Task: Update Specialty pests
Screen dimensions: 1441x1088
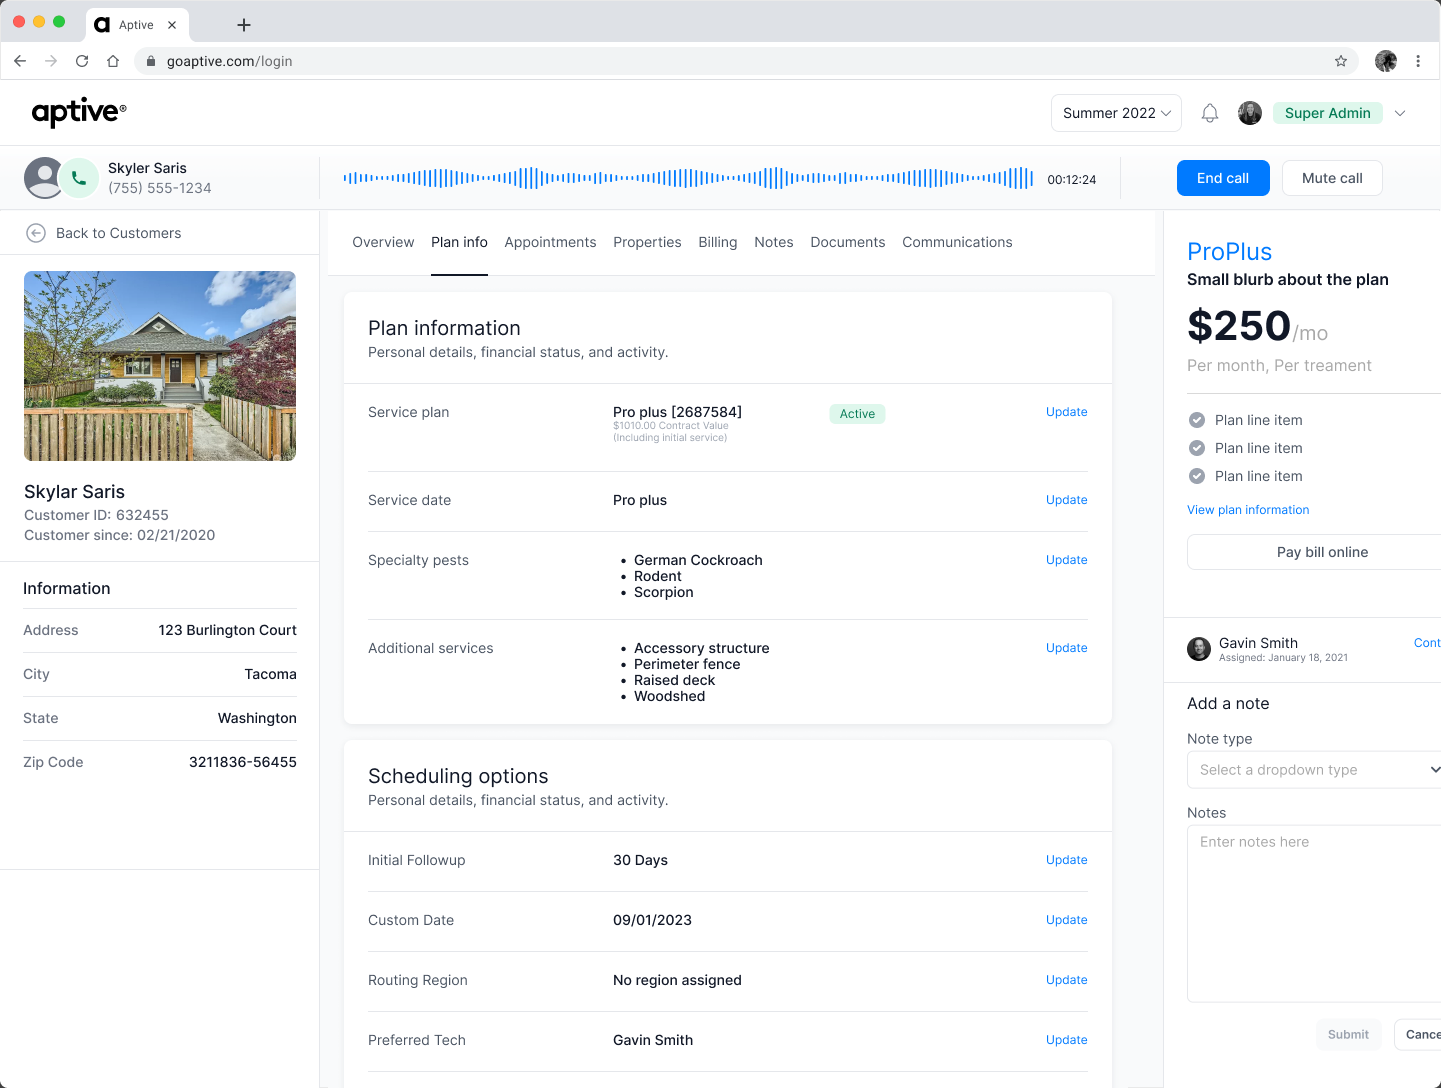Action: tap(1067, 560)
